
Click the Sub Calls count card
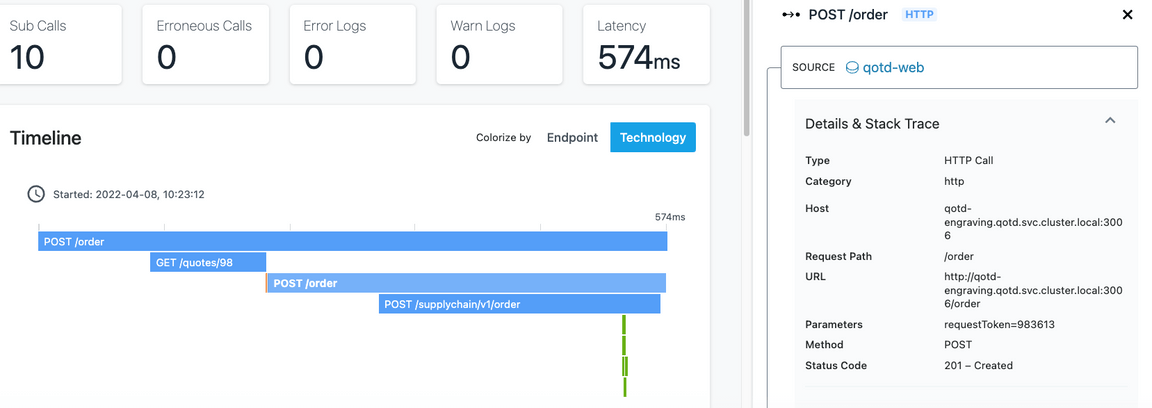pyautogui.click(x=59, y=44)
